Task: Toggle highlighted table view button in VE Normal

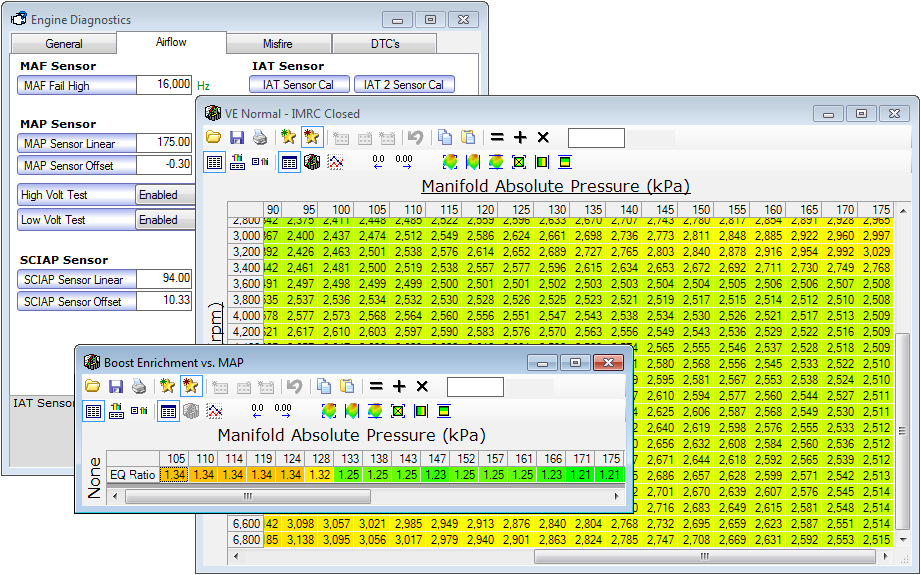Action: (289, 162)
